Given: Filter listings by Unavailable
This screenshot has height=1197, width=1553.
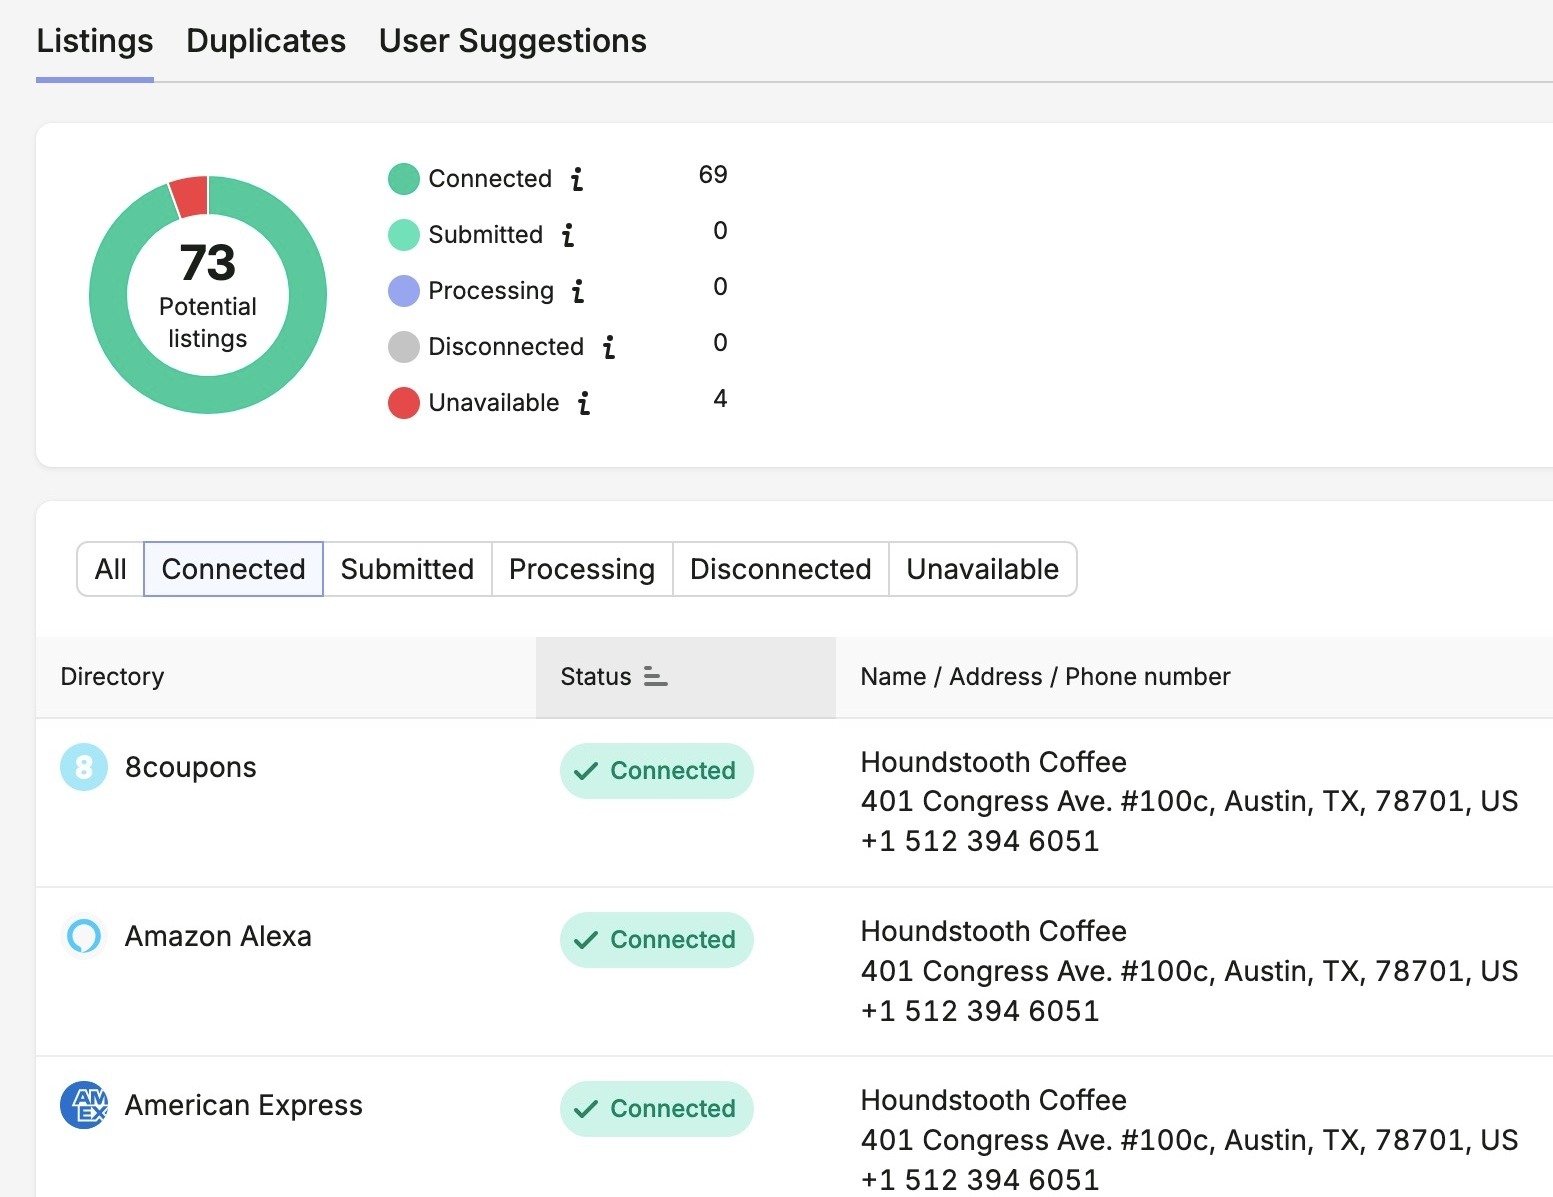Looking at the screenshot, I should tap(982, 569).
